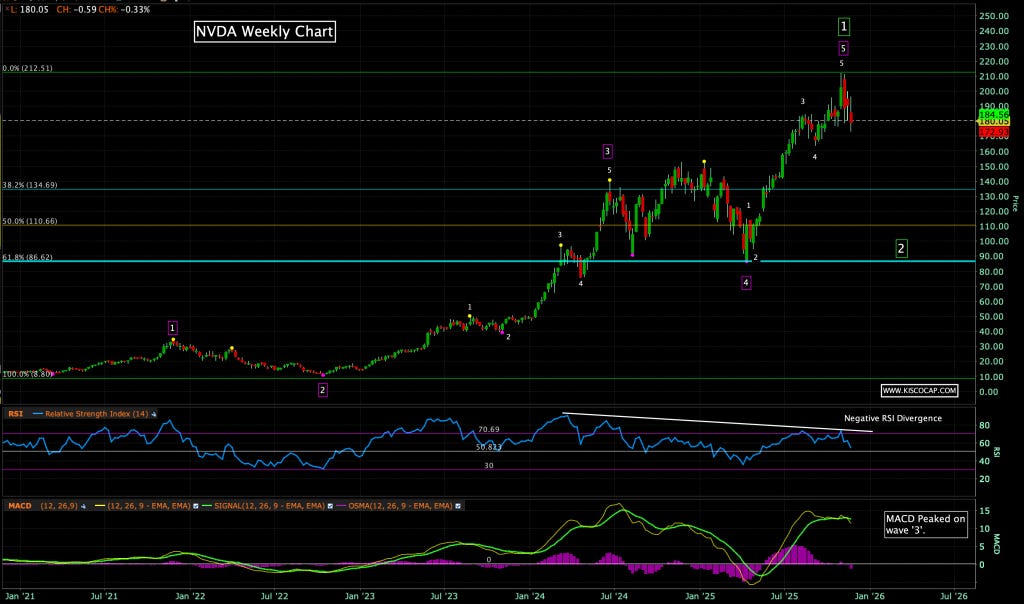Toggle the (12, 26, 9 - EMA, EMA) checkbox
This screenshot has height=604, width=1024.
(195, 505)
